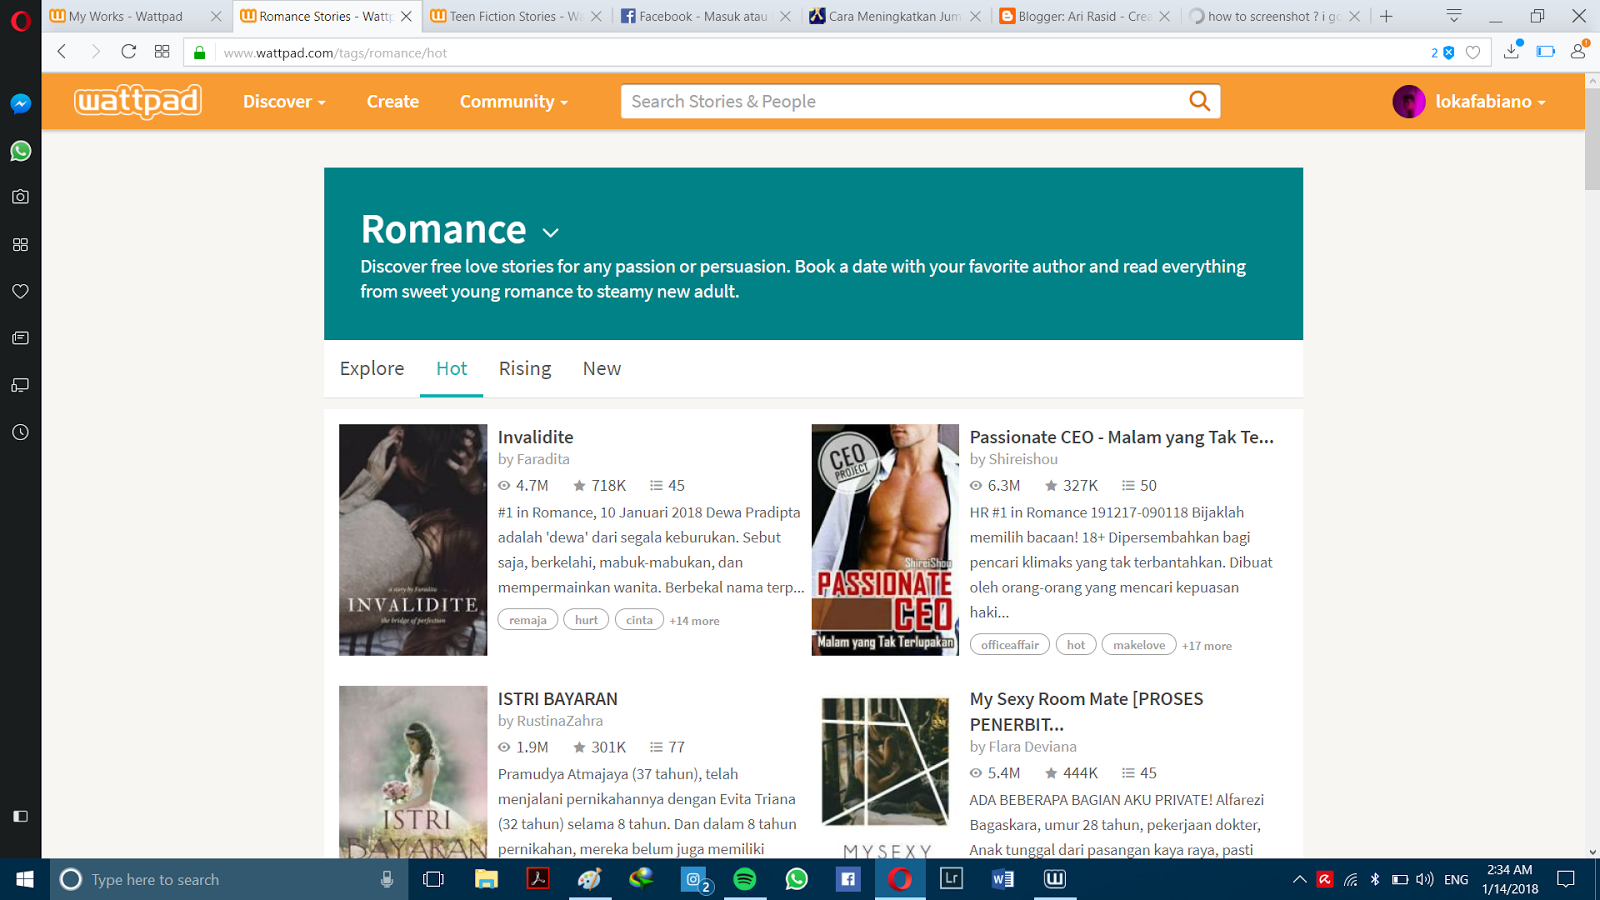1600x900 pixels.
Task: Open volume control in system tray
Action: click(1425, 880)
